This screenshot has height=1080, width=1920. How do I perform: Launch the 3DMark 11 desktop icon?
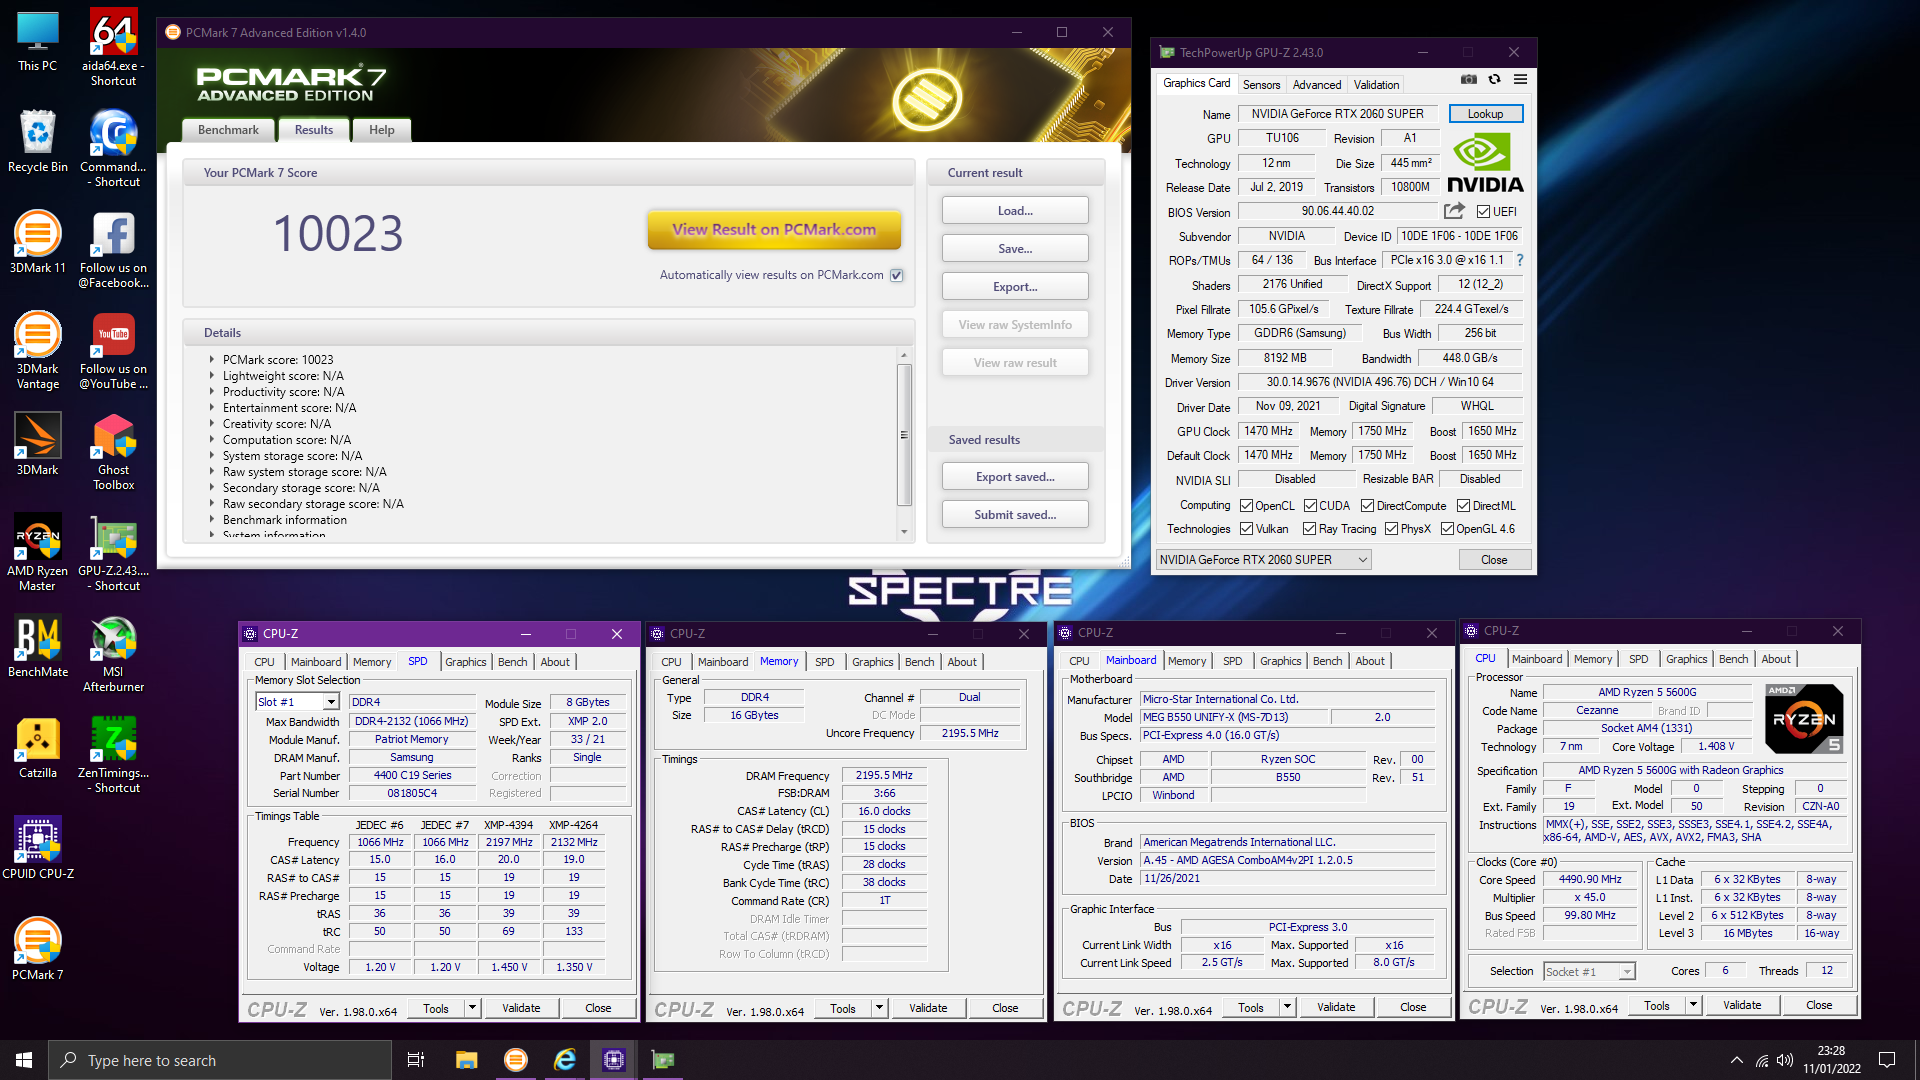click(37, 243)
